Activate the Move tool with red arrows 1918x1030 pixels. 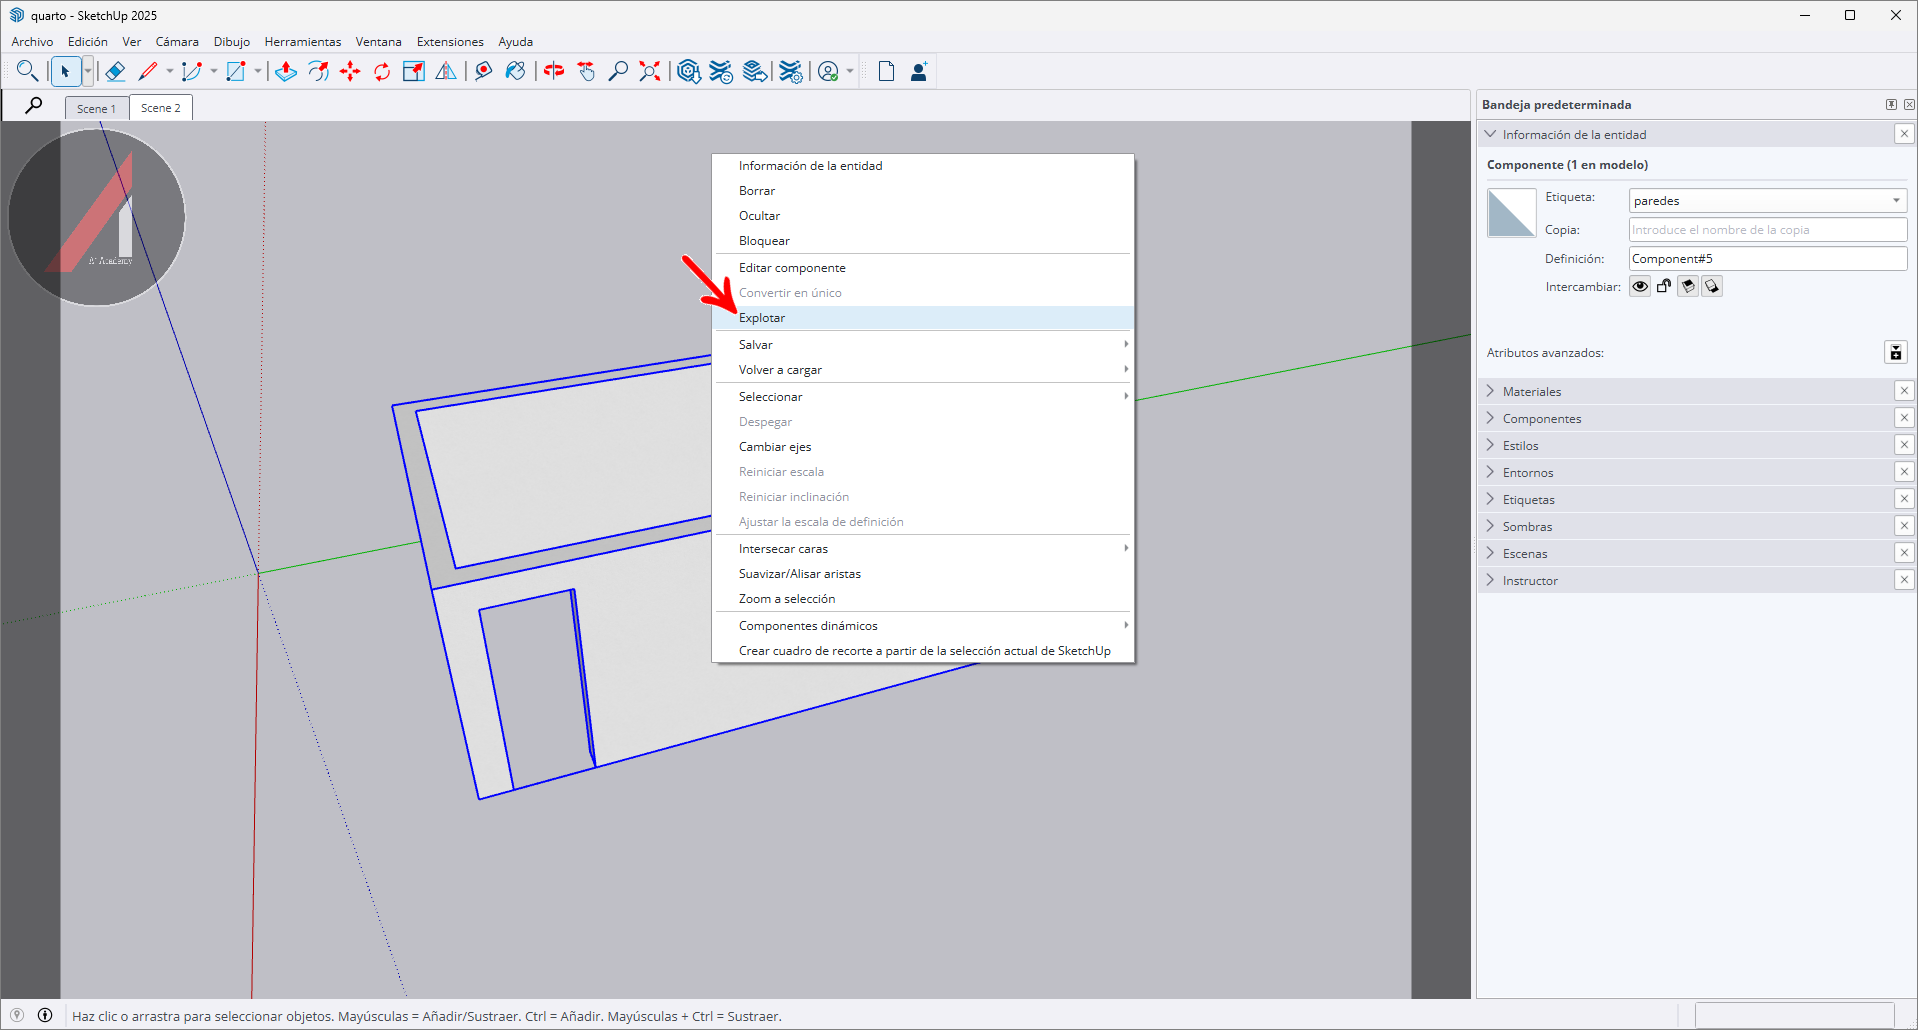point(350,71)
